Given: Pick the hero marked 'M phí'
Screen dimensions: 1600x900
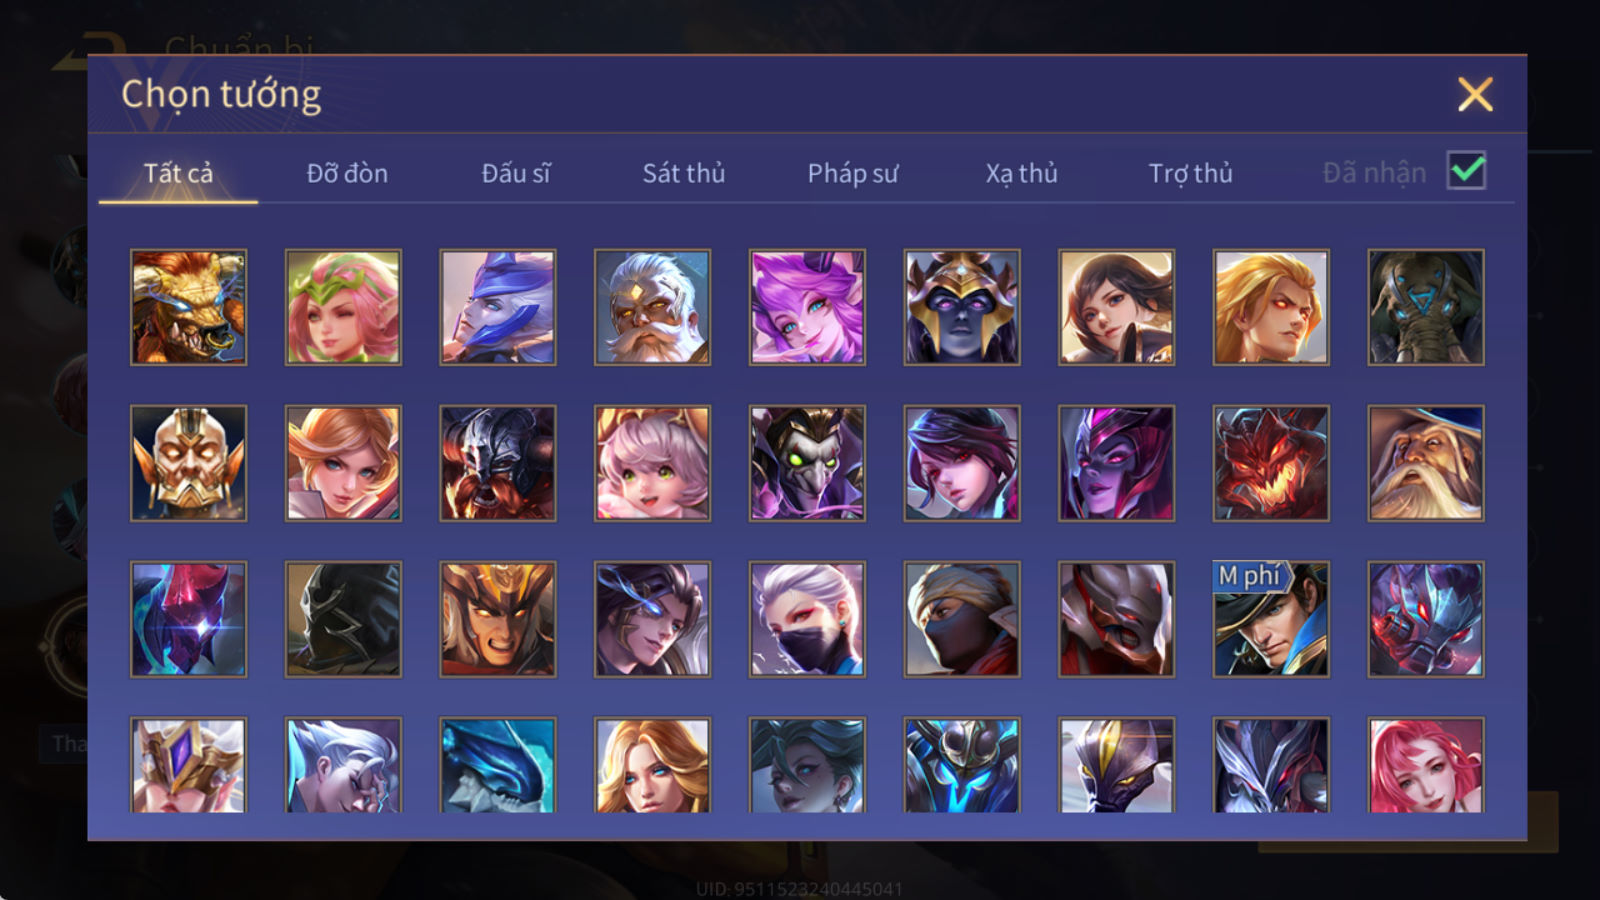Looking at the screenshot, I should (x=1271, y=619).
